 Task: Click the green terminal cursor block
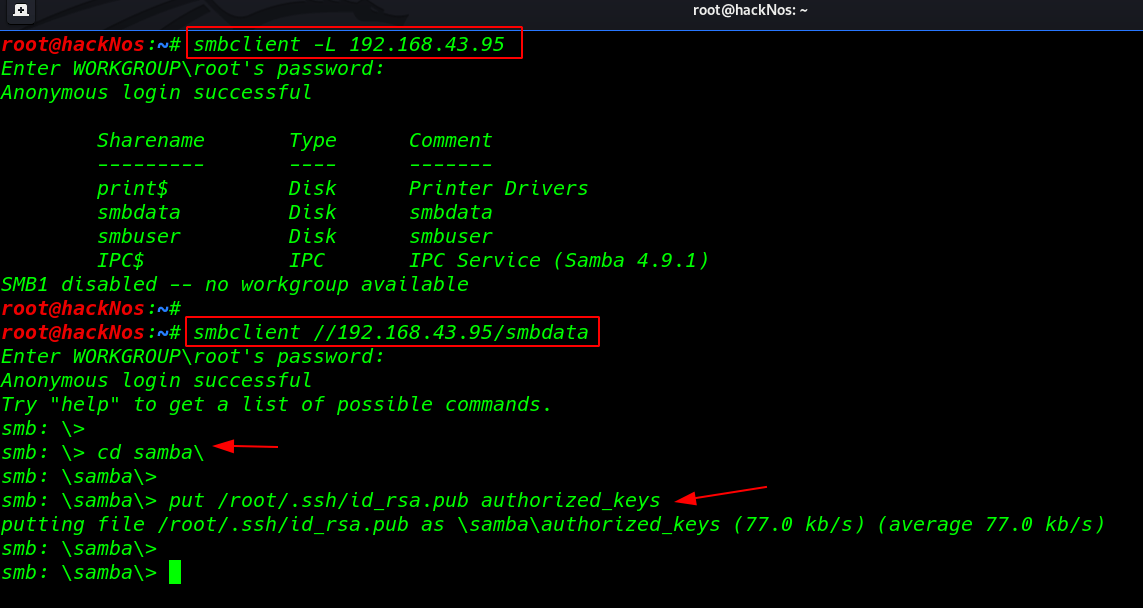pos(175,572)
